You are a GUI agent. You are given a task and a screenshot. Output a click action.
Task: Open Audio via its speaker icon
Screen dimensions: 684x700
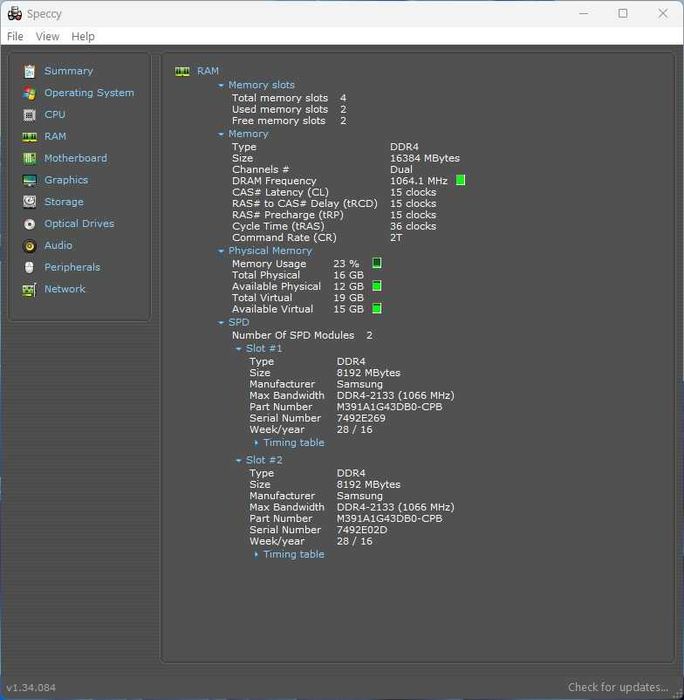29,246
